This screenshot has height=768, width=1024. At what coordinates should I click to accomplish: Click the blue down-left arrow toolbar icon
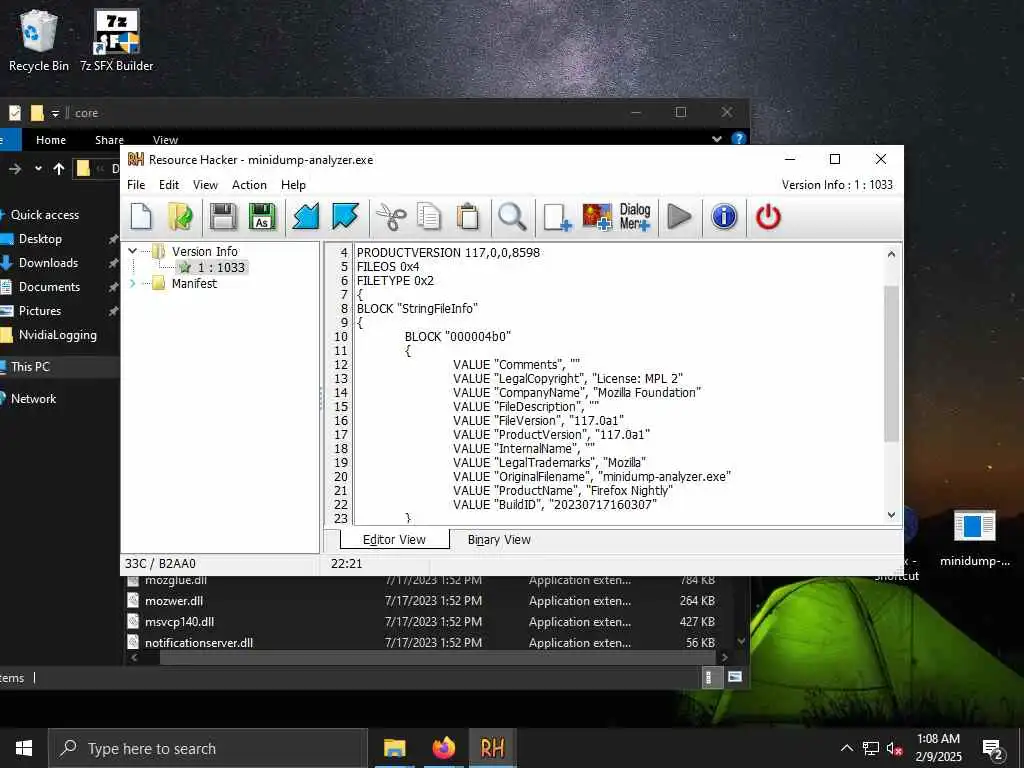click(306, 217)
